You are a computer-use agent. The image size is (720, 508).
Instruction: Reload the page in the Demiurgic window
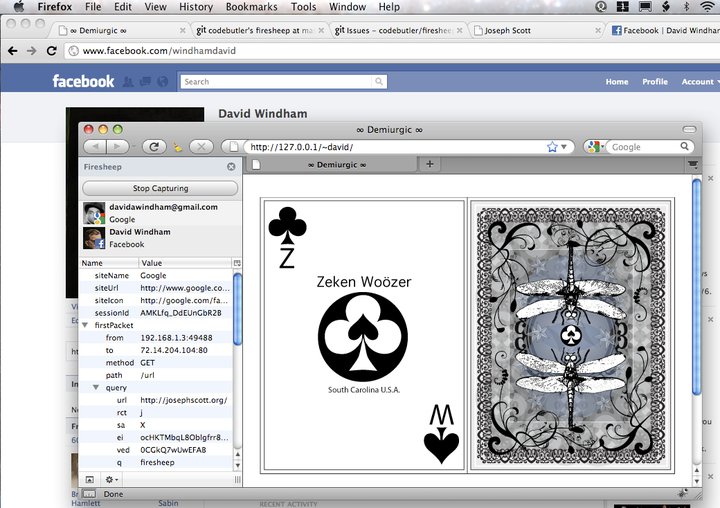click(154, 147)
